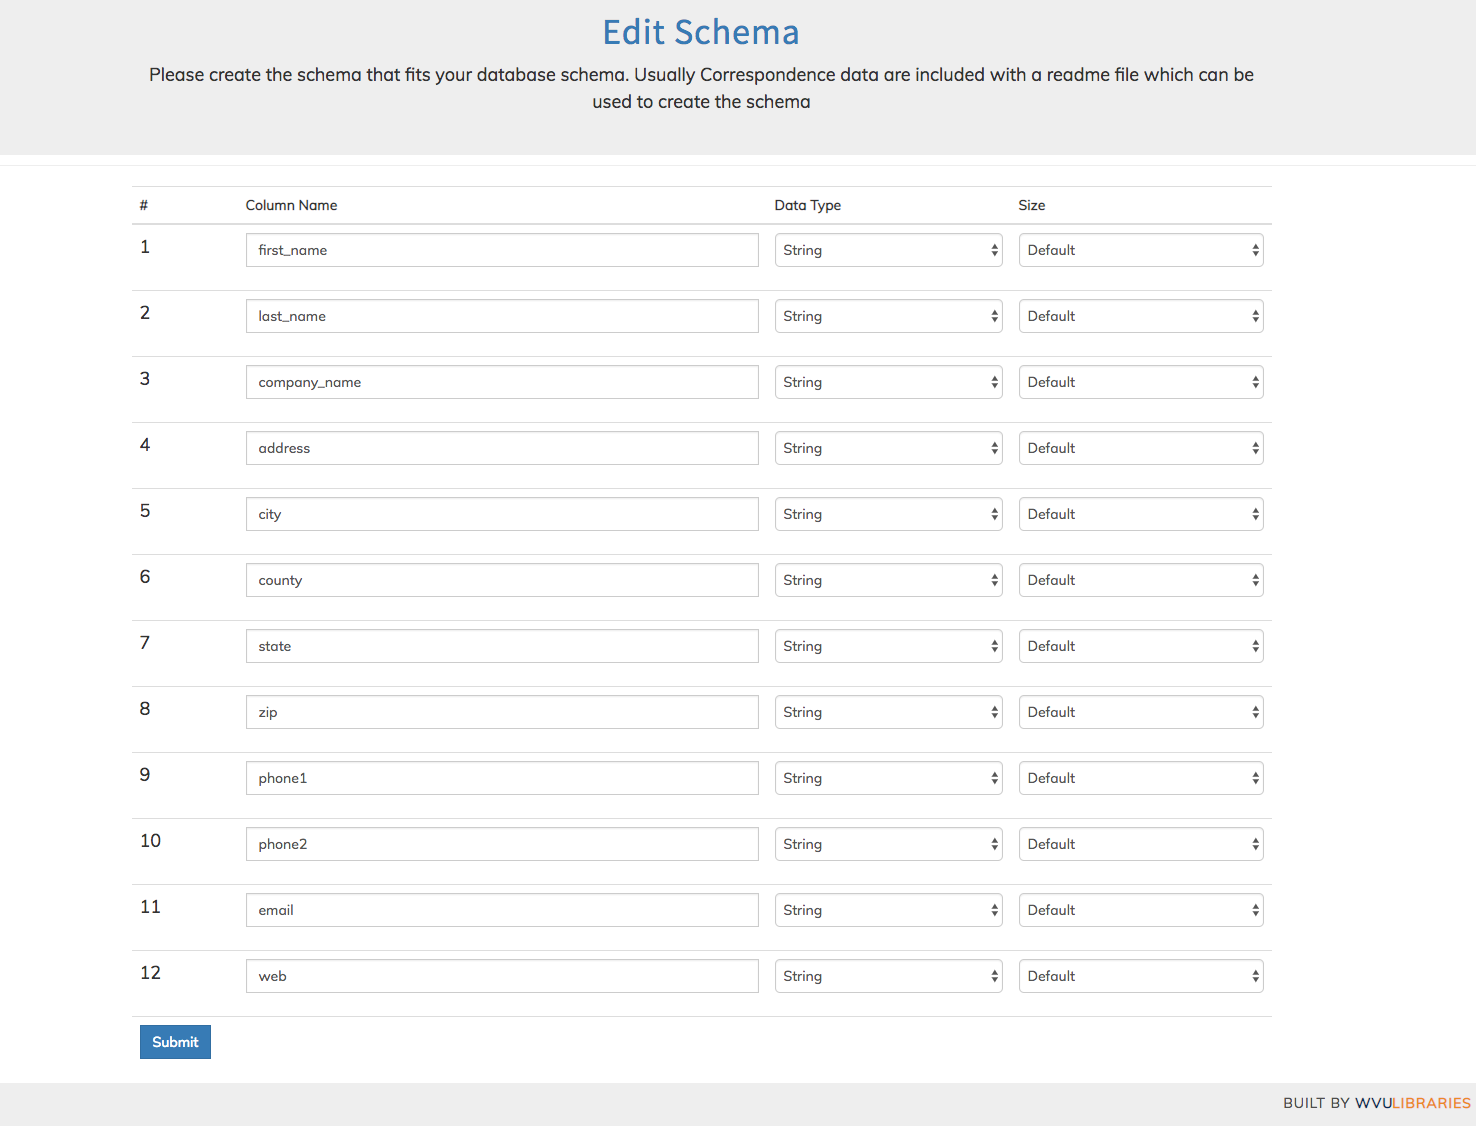The height and width of the screenshot is (1126, 1476).
Task: Select the web column name field
Action: coord(501,975)
